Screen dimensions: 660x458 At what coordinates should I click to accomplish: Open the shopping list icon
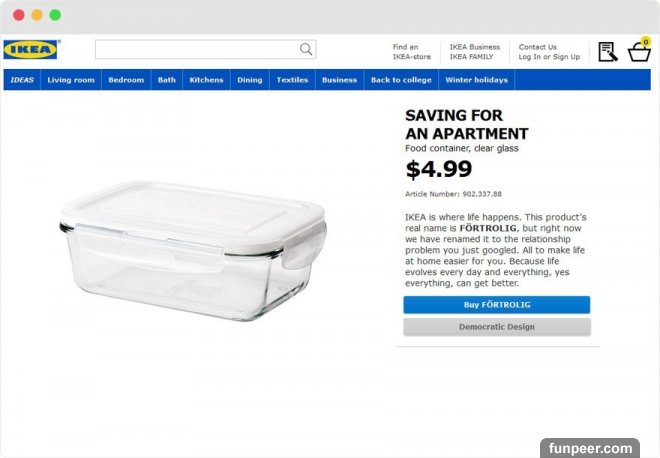[x=608, y=52]
